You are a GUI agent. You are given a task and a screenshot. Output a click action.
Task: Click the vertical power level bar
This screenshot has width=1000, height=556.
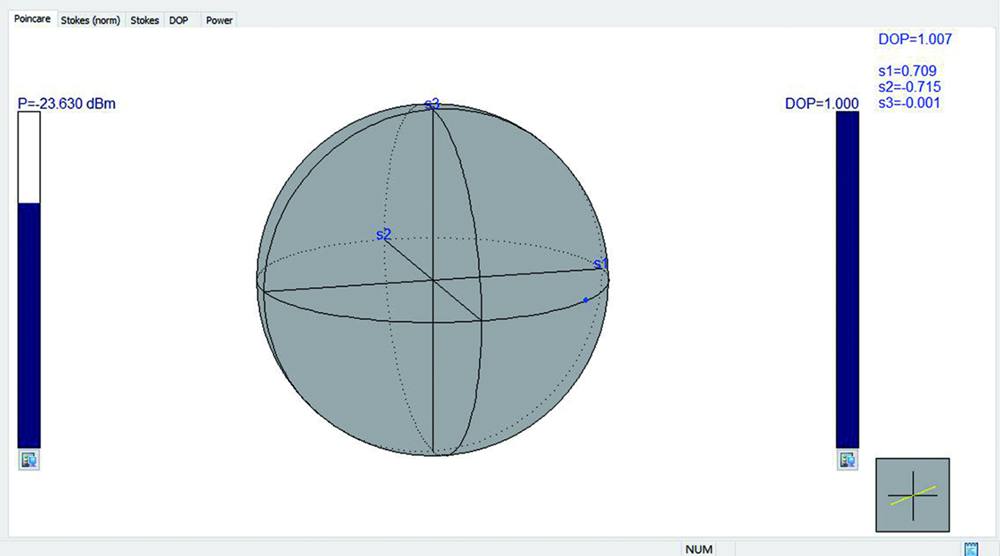pos(29,280)
